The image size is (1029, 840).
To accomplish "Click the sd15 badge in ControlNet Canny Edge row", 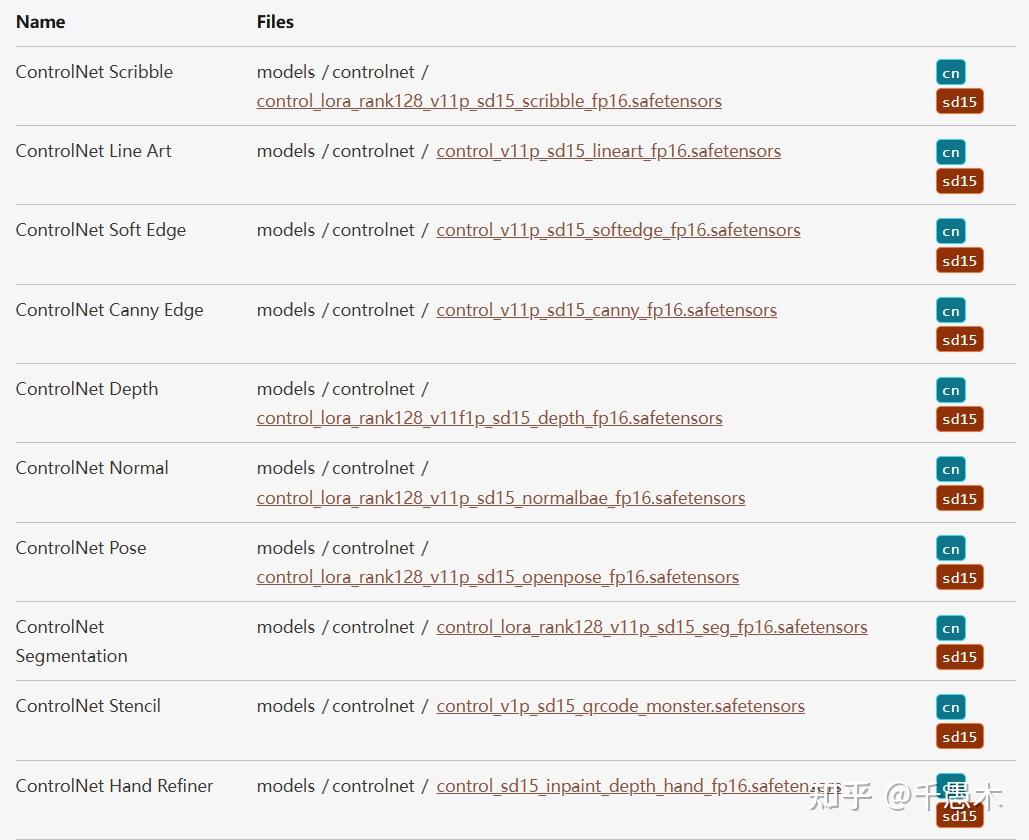I will pos(959,340).
